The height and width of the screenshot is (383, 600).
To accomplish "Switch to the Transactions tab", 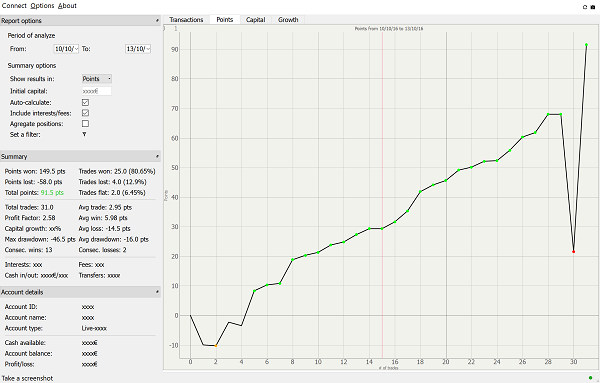I will click(x=186, y=20).
